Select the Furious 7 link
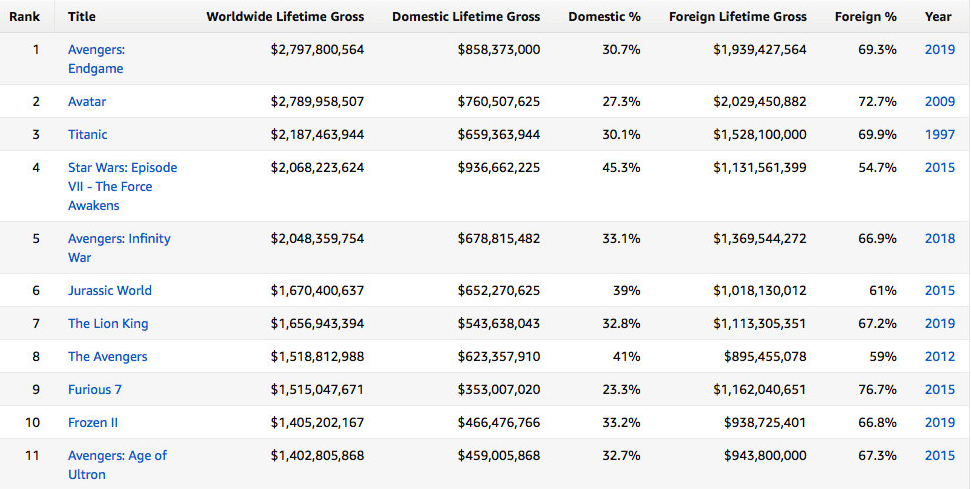The image size is (971, 489). tap(95, 389)
